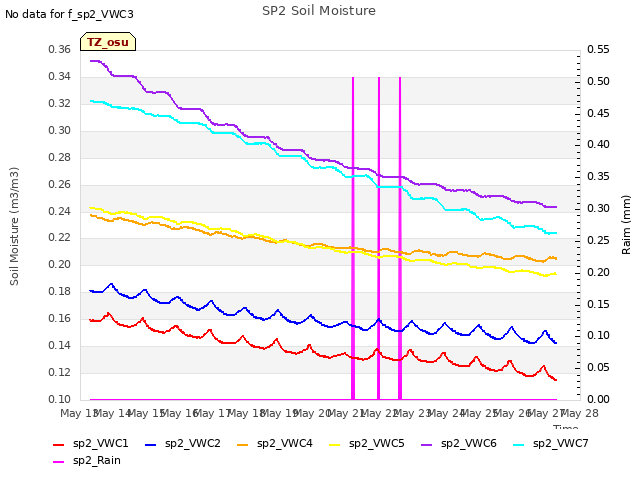Click the orange sp2_VWC4 legend color marker
Viewport: 640px width, 480px height.
[x=243, y=444]
